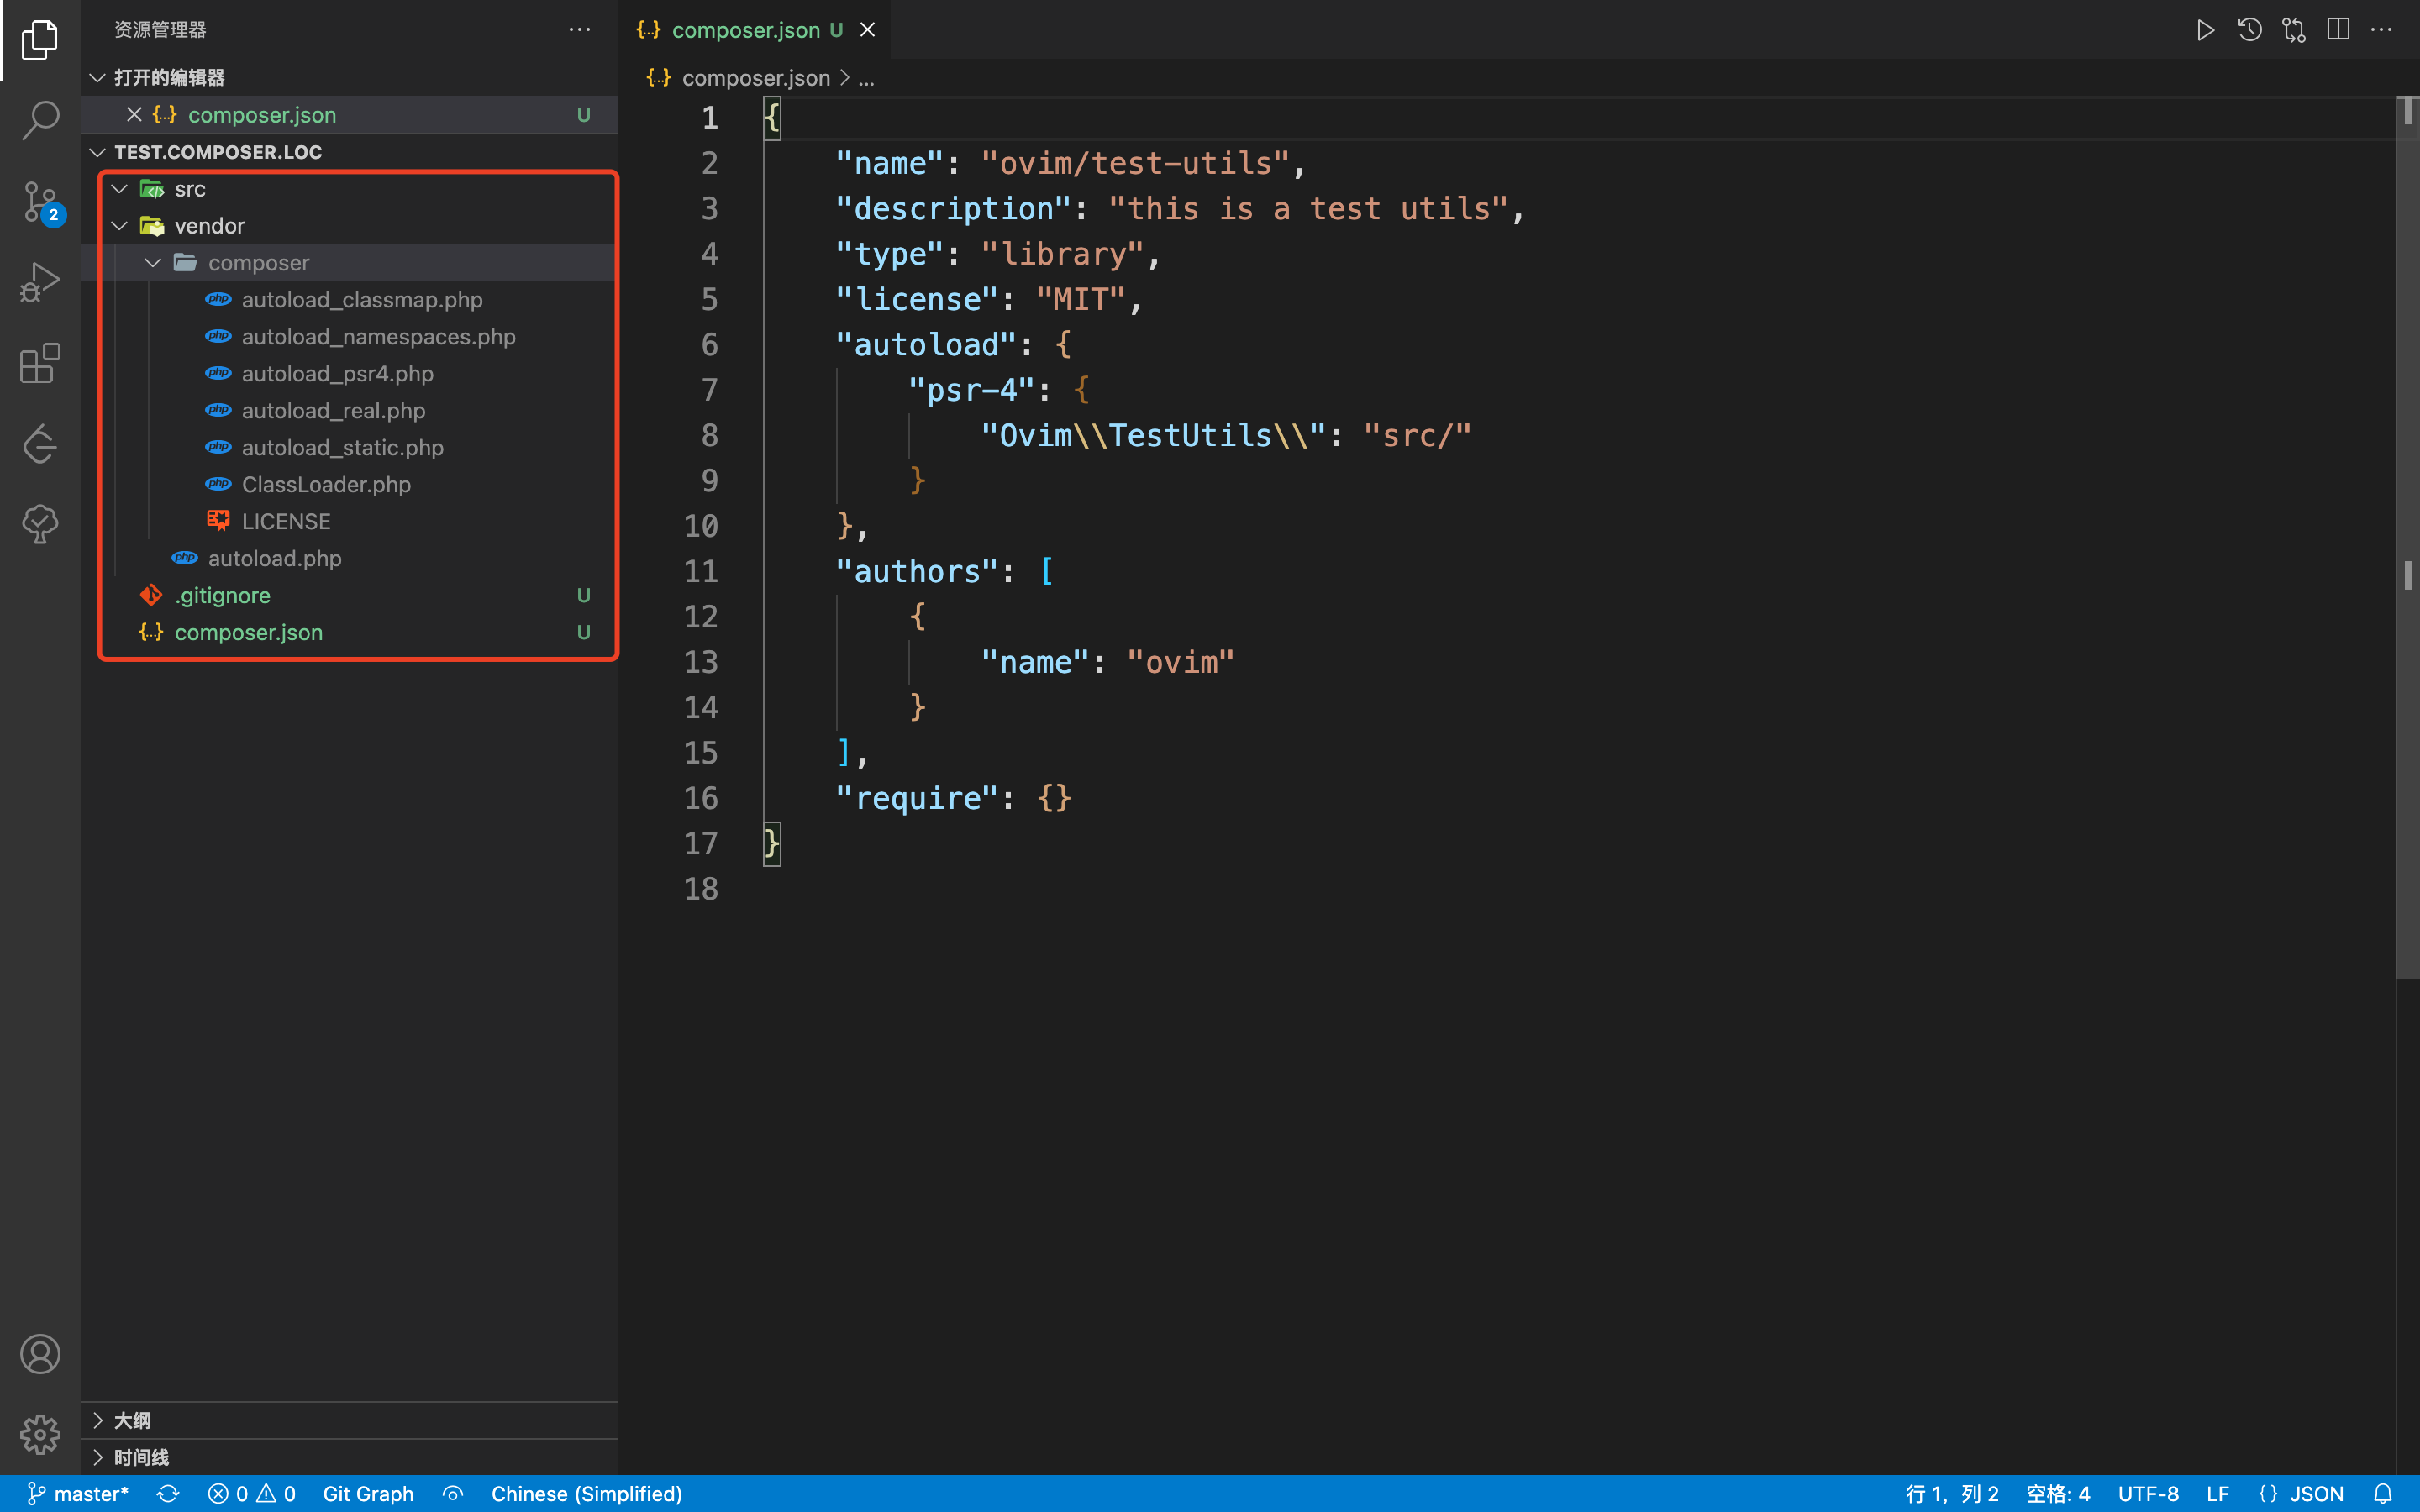Collapse the vendor folder
This screenshot has height=1512, width=2420.
pyautogui.click(x=120, y=226)
